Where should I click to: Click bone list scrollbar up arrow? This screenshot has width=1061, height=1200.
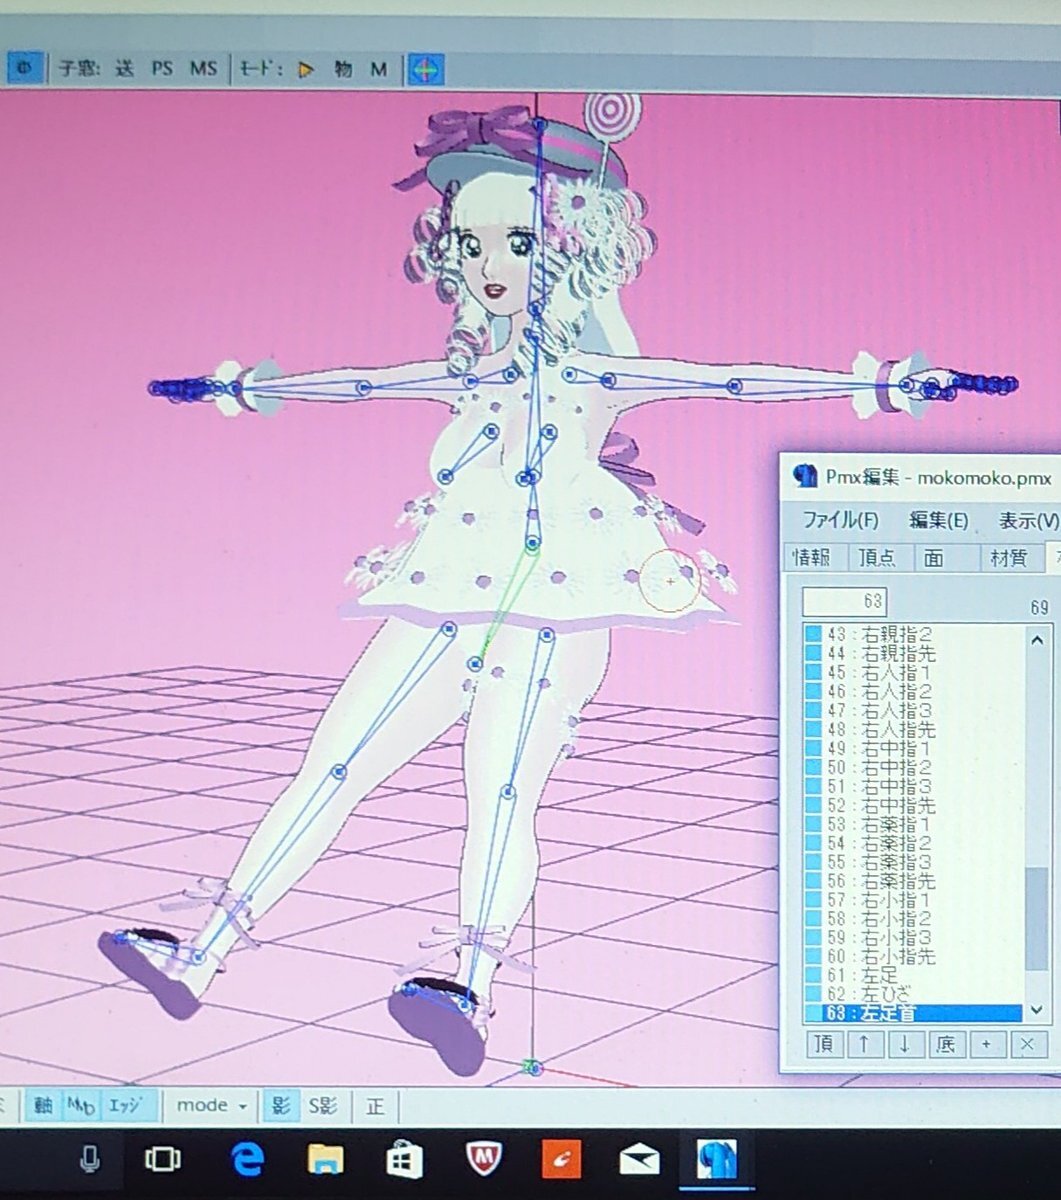point(1037,639)
